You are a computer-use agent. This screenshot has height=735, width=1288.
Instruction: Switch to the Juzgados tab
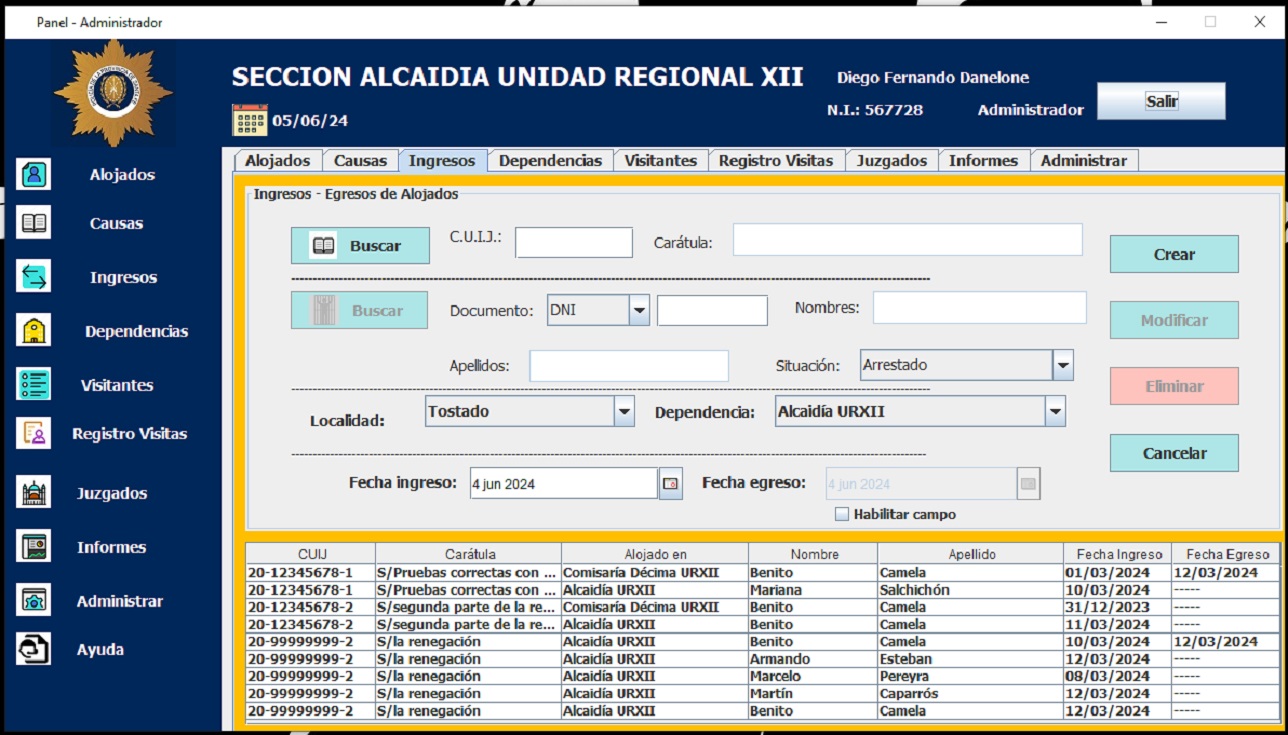pos(891,161)
